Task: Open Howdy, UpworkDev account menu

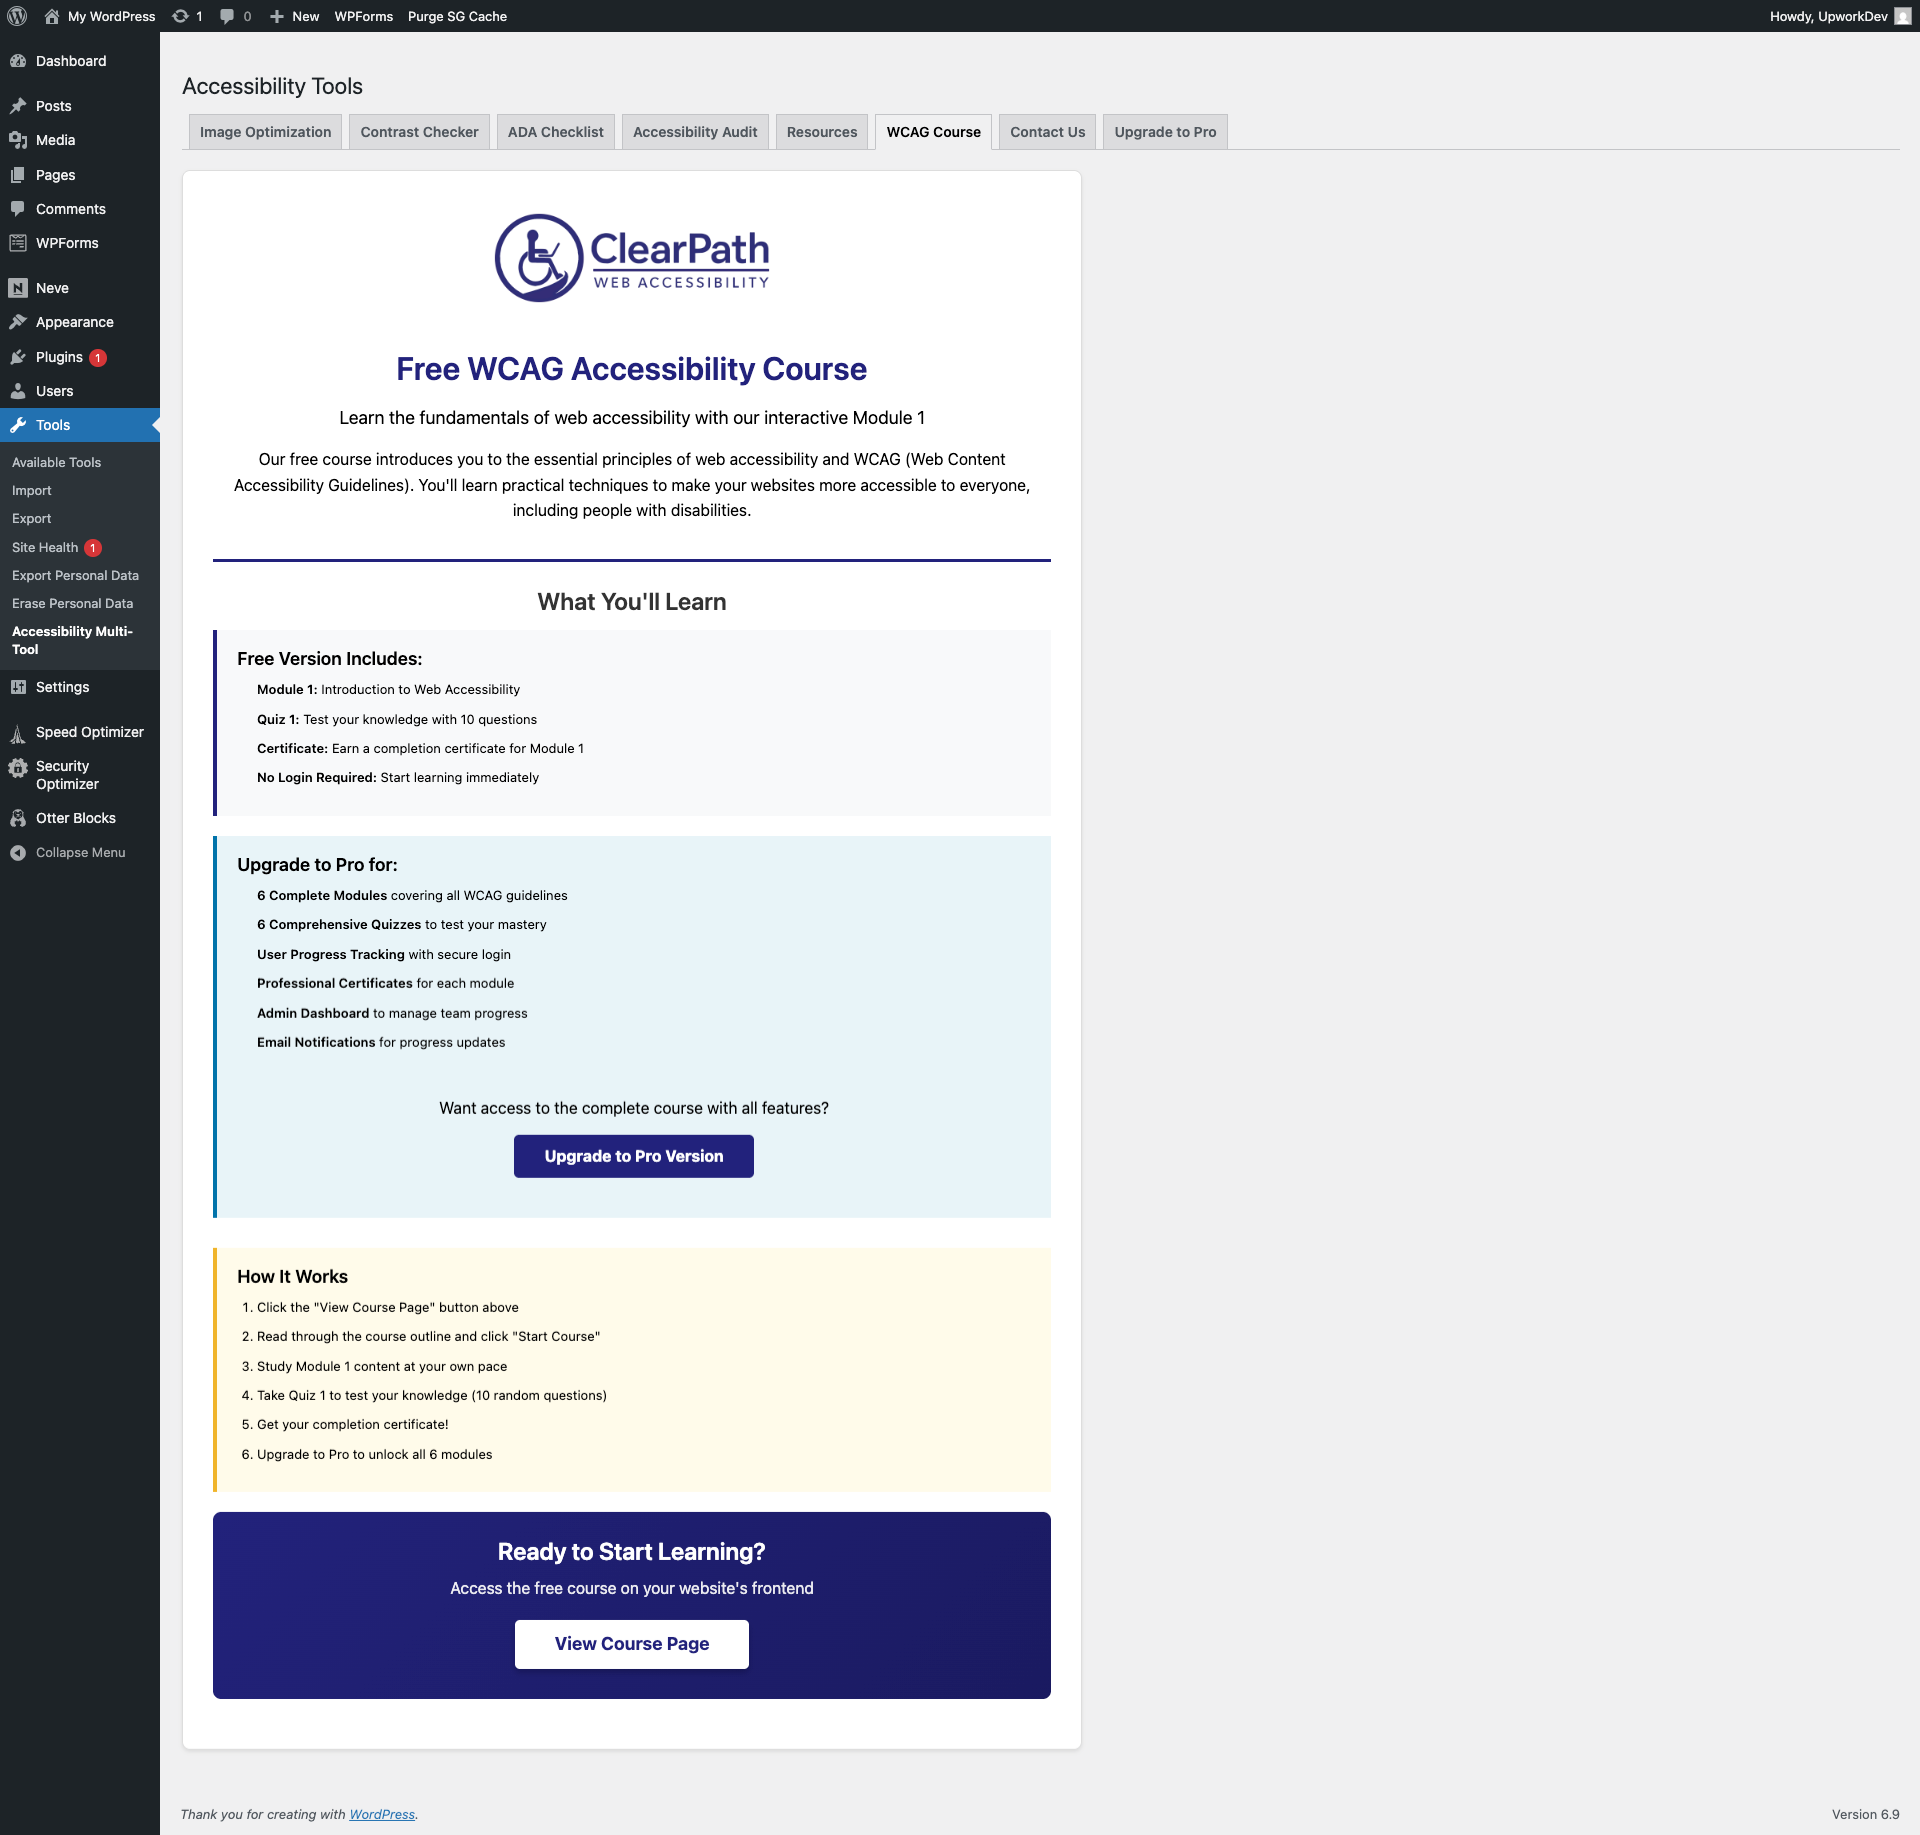Action: (1838, 16)
